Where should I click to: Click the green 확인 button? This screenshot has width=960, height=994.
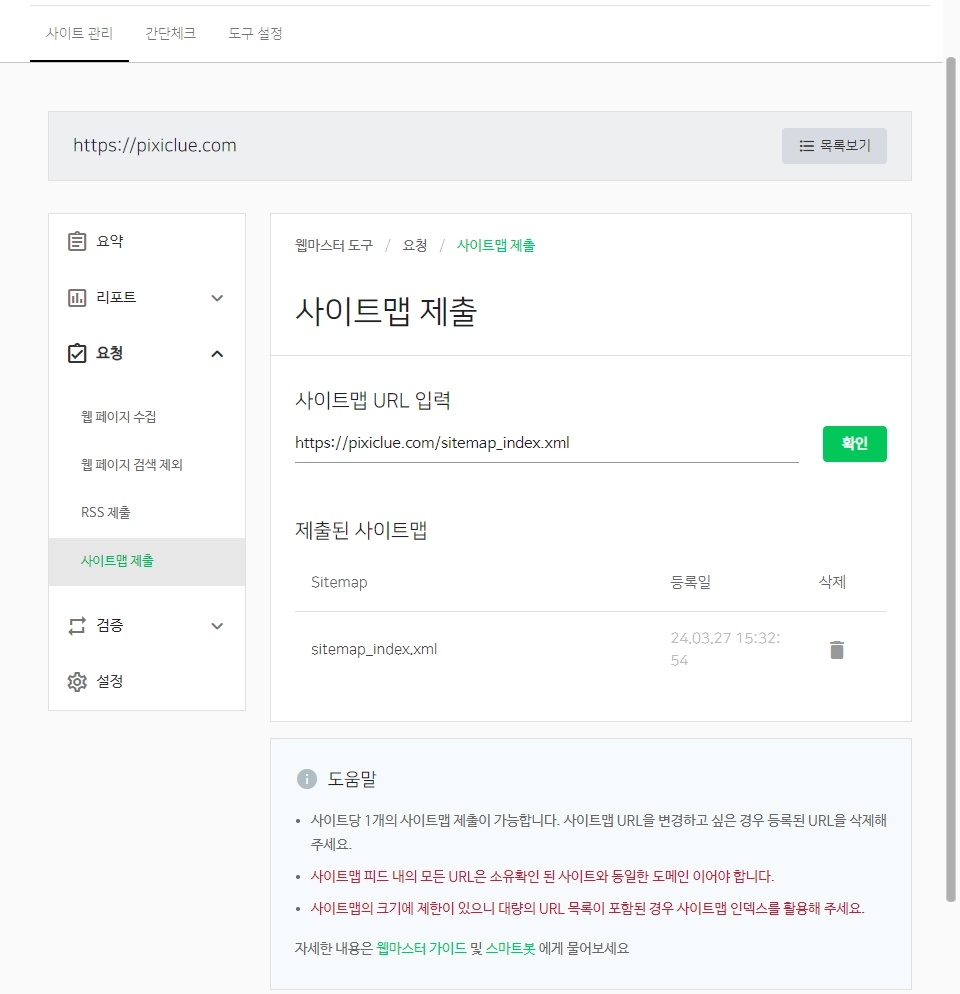click(x=854, y=444)
